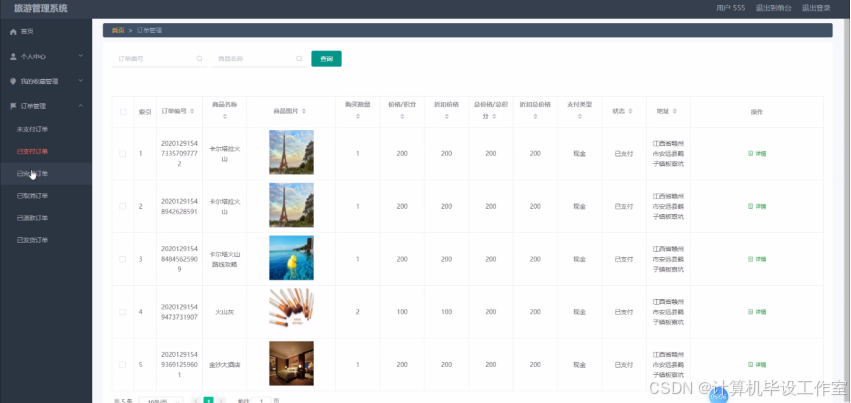Viewport: 851px width, 403px height.
Task: Select 未支付订单 in the sidebar
Action: click(x=33, y=130)
